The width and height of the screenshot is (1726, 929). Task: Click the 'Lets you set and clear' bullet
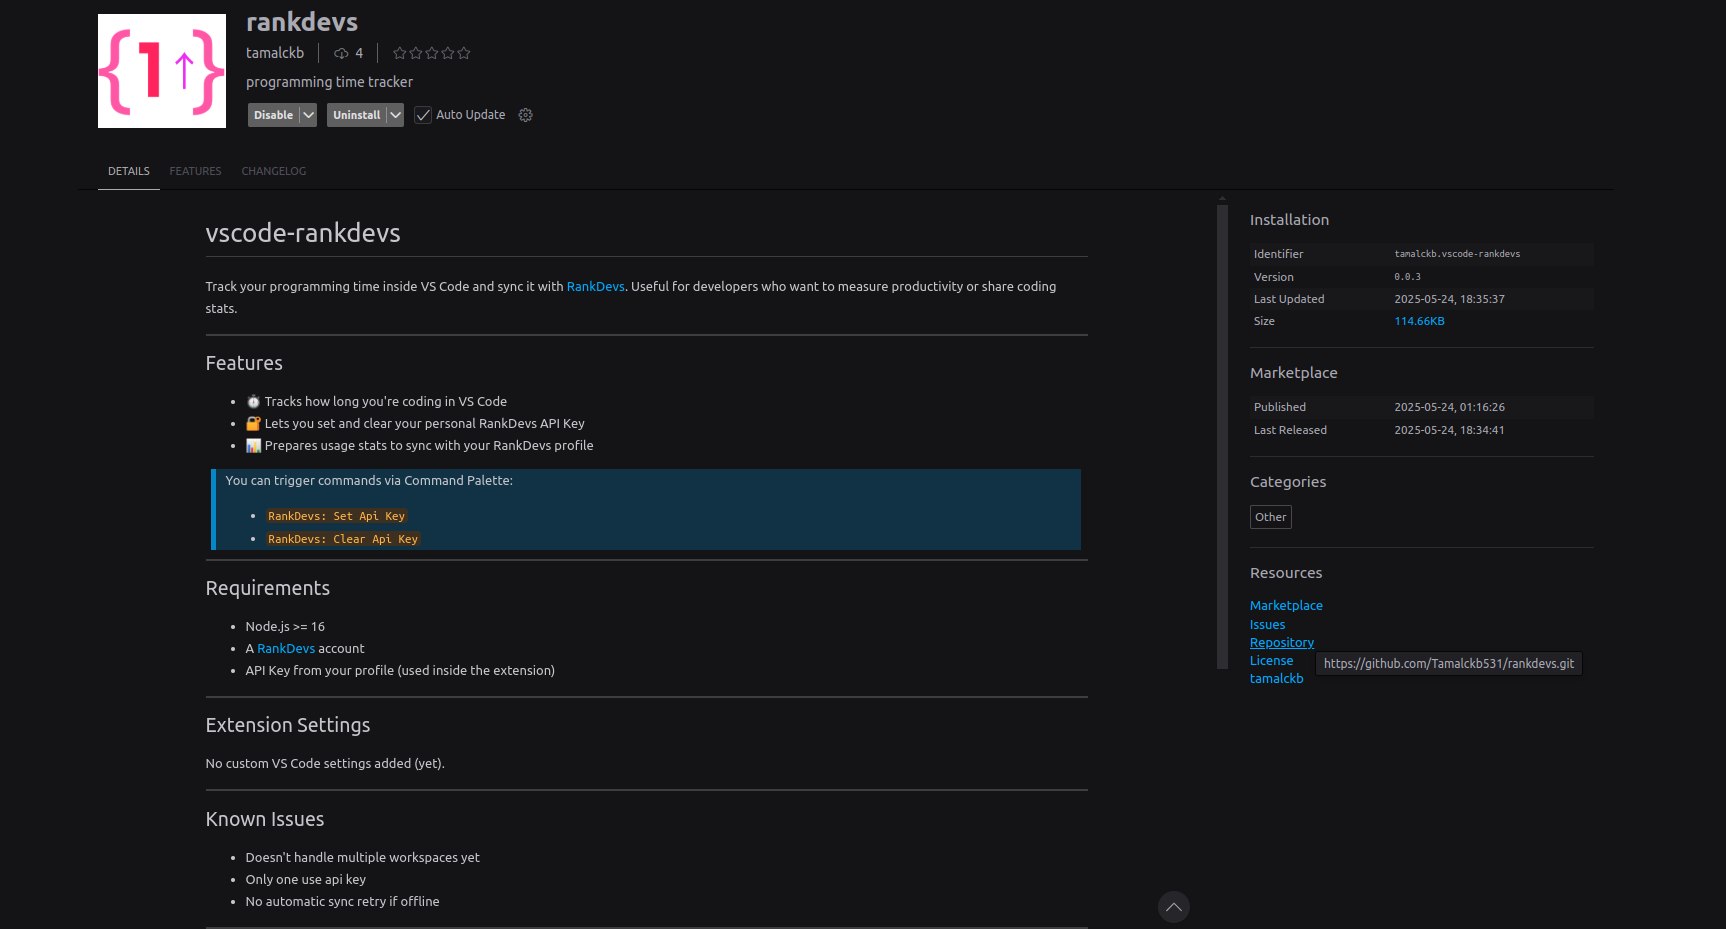(x=415, y=423)
